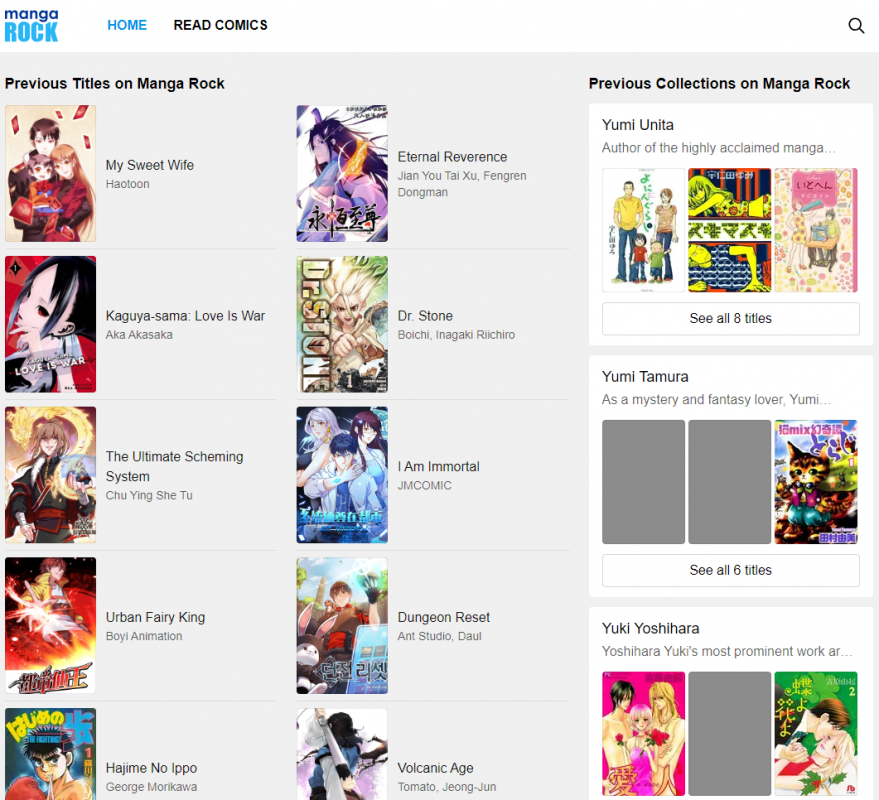
Task: Open The Ultimate Scheming System cover
Action: pos(50,475)
